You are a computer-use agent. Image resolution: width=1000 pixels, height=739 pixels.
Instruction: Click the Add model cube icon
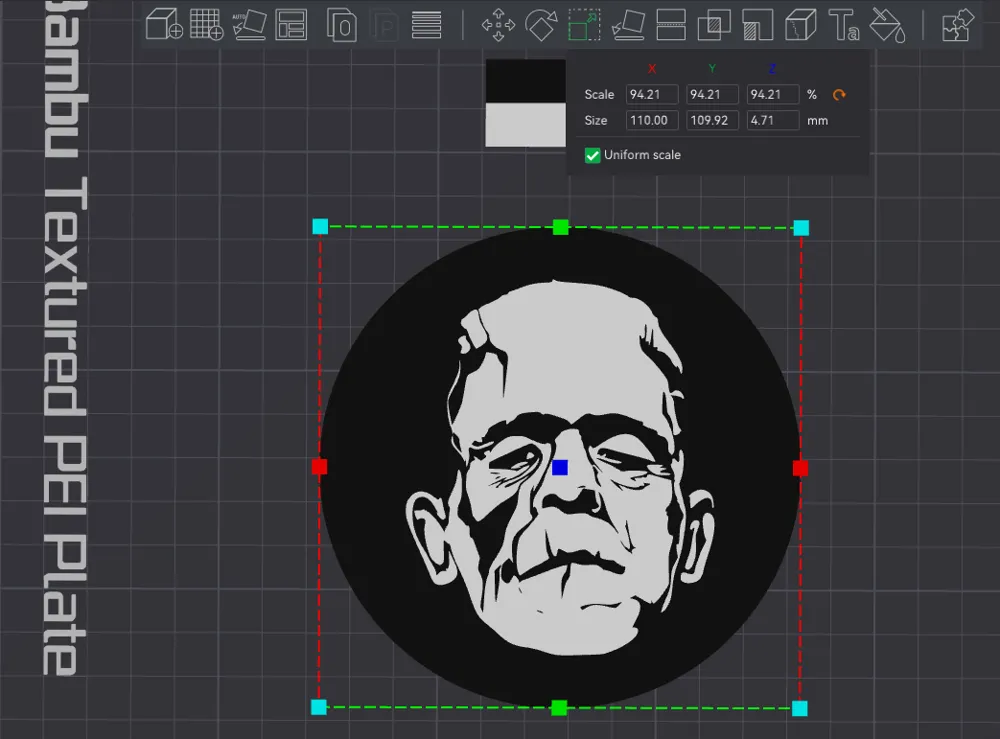coord(163,24)
